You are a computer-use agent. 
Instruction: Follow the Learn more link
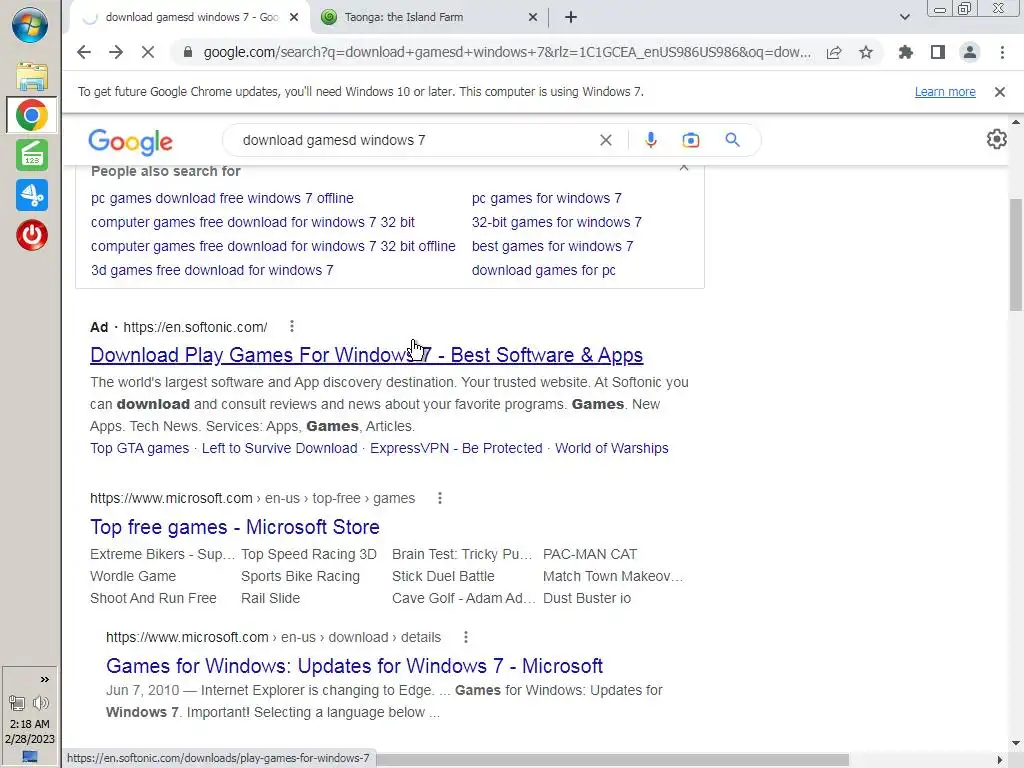(945, 92)
